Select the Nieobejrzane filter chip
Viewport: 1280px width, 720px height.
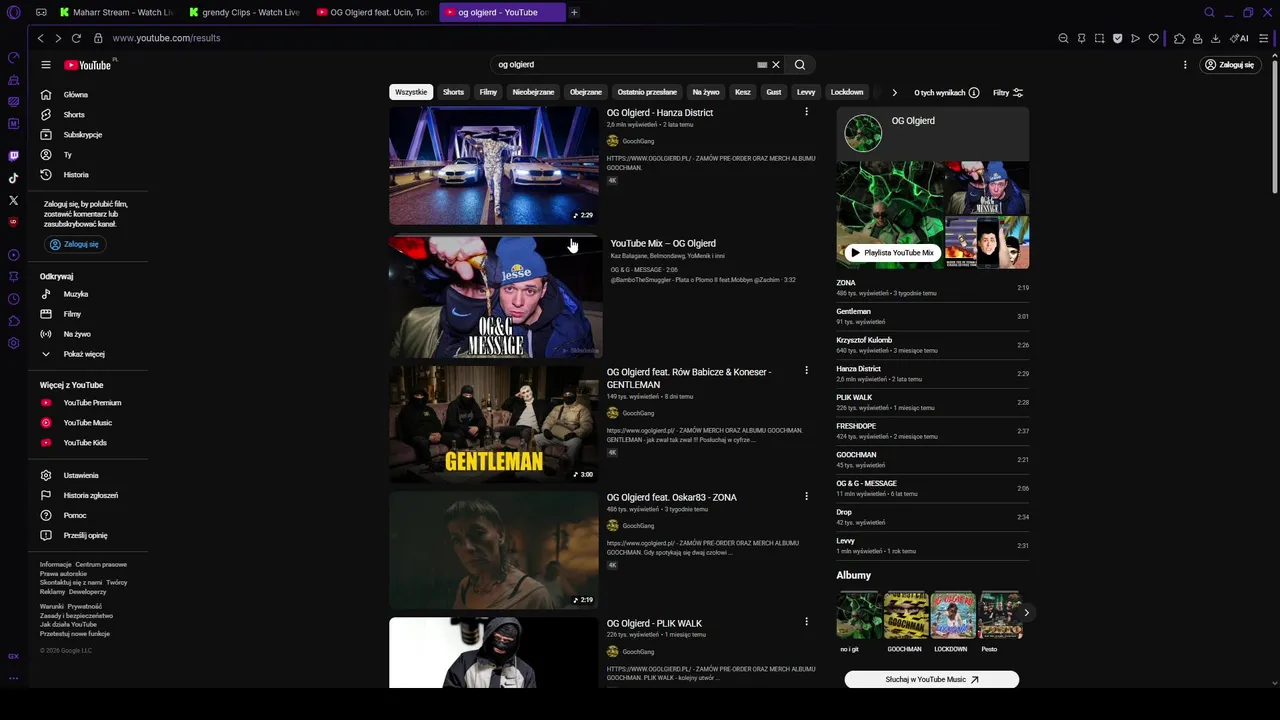533,92
